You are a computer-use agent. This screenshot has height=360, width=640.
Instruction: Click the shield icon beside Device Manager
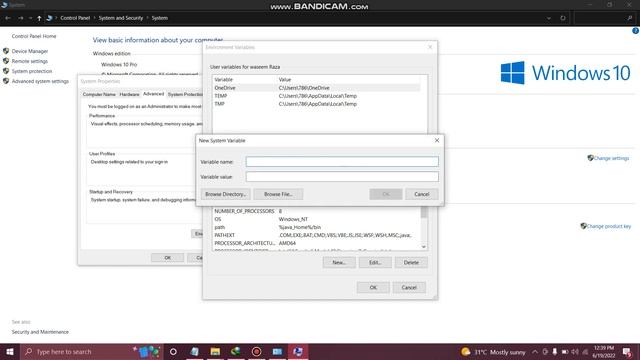pyautogui.click(x=6, y=51)
